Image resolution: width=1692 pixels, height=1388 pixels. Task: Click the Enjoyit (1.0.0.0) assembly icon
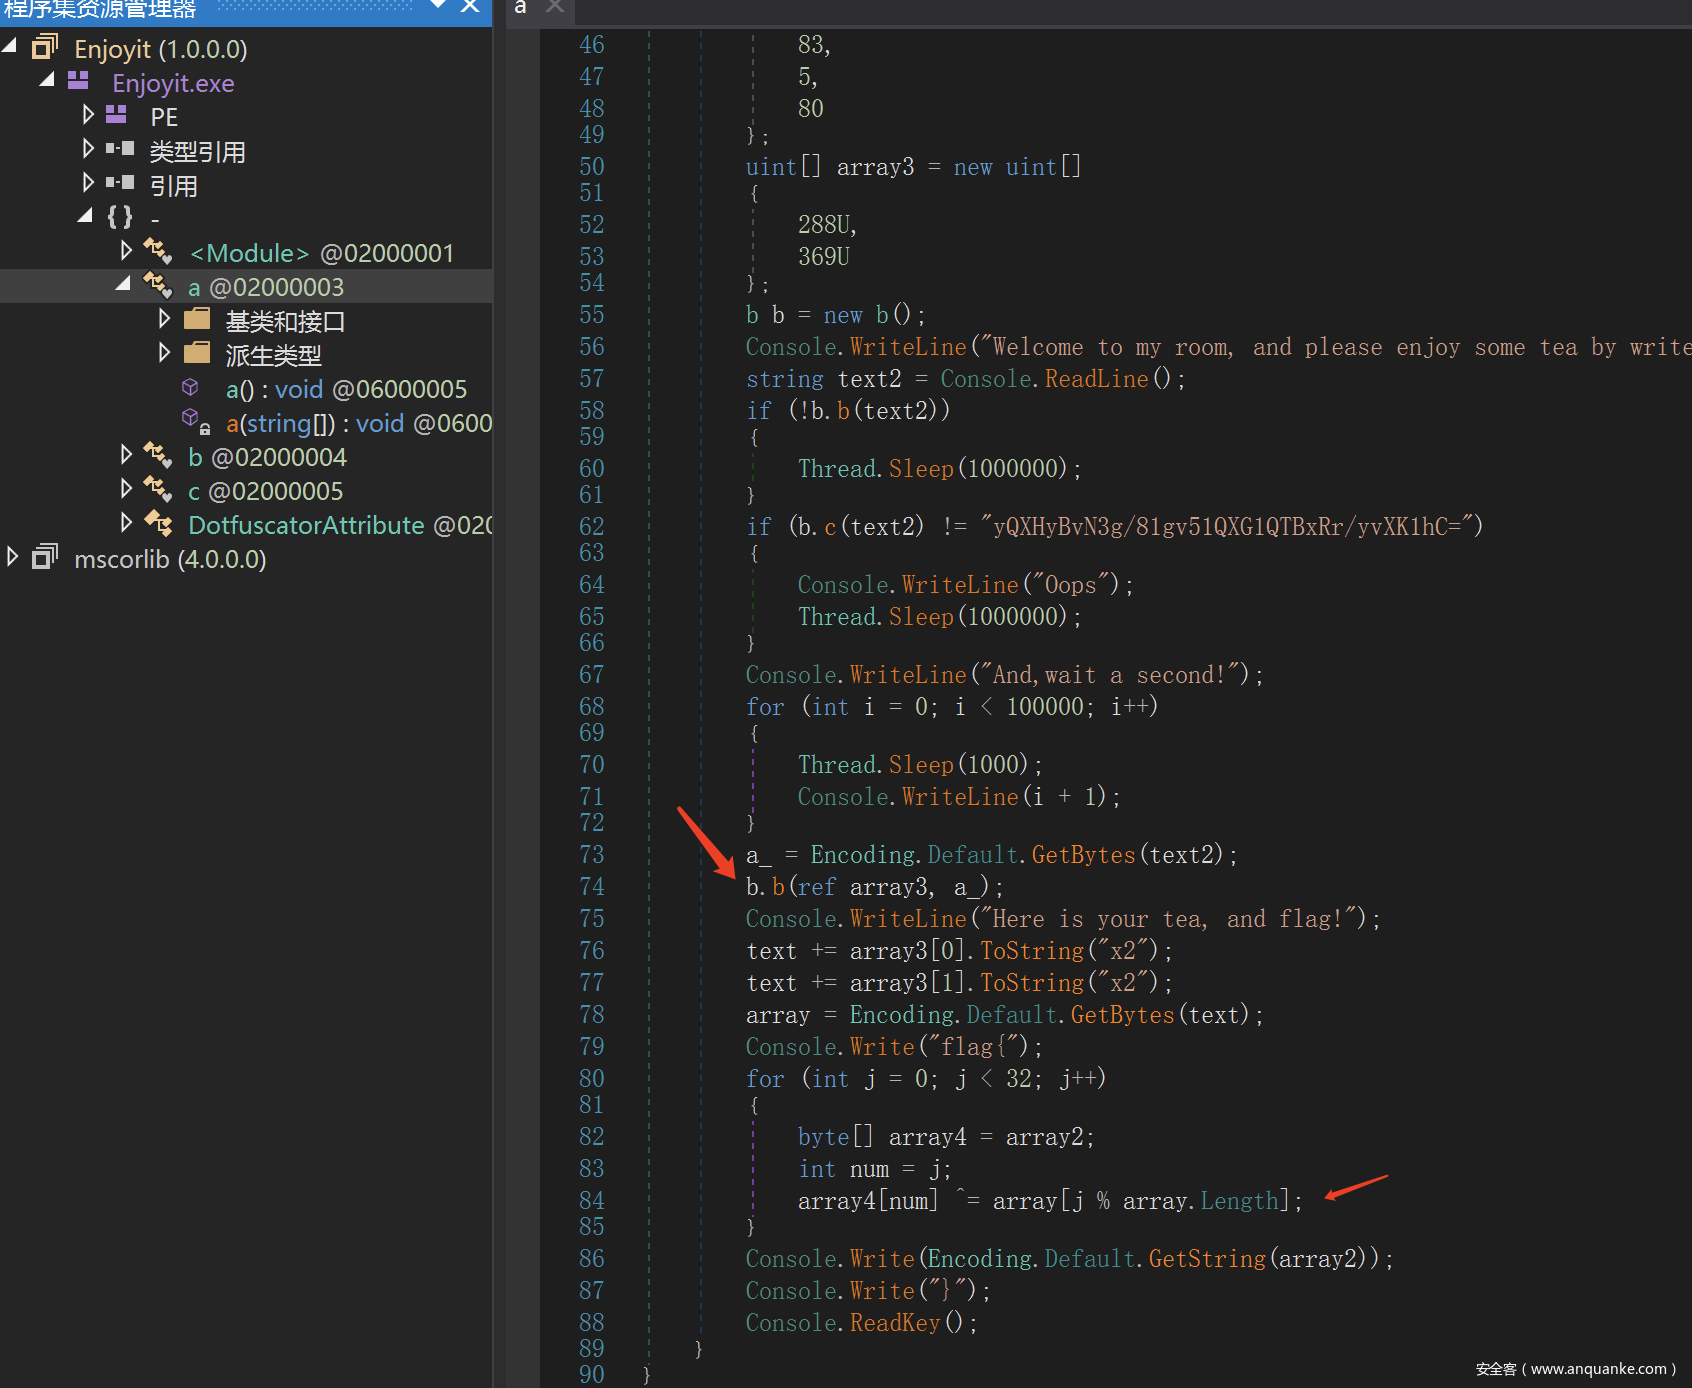[x=45, y=48]
